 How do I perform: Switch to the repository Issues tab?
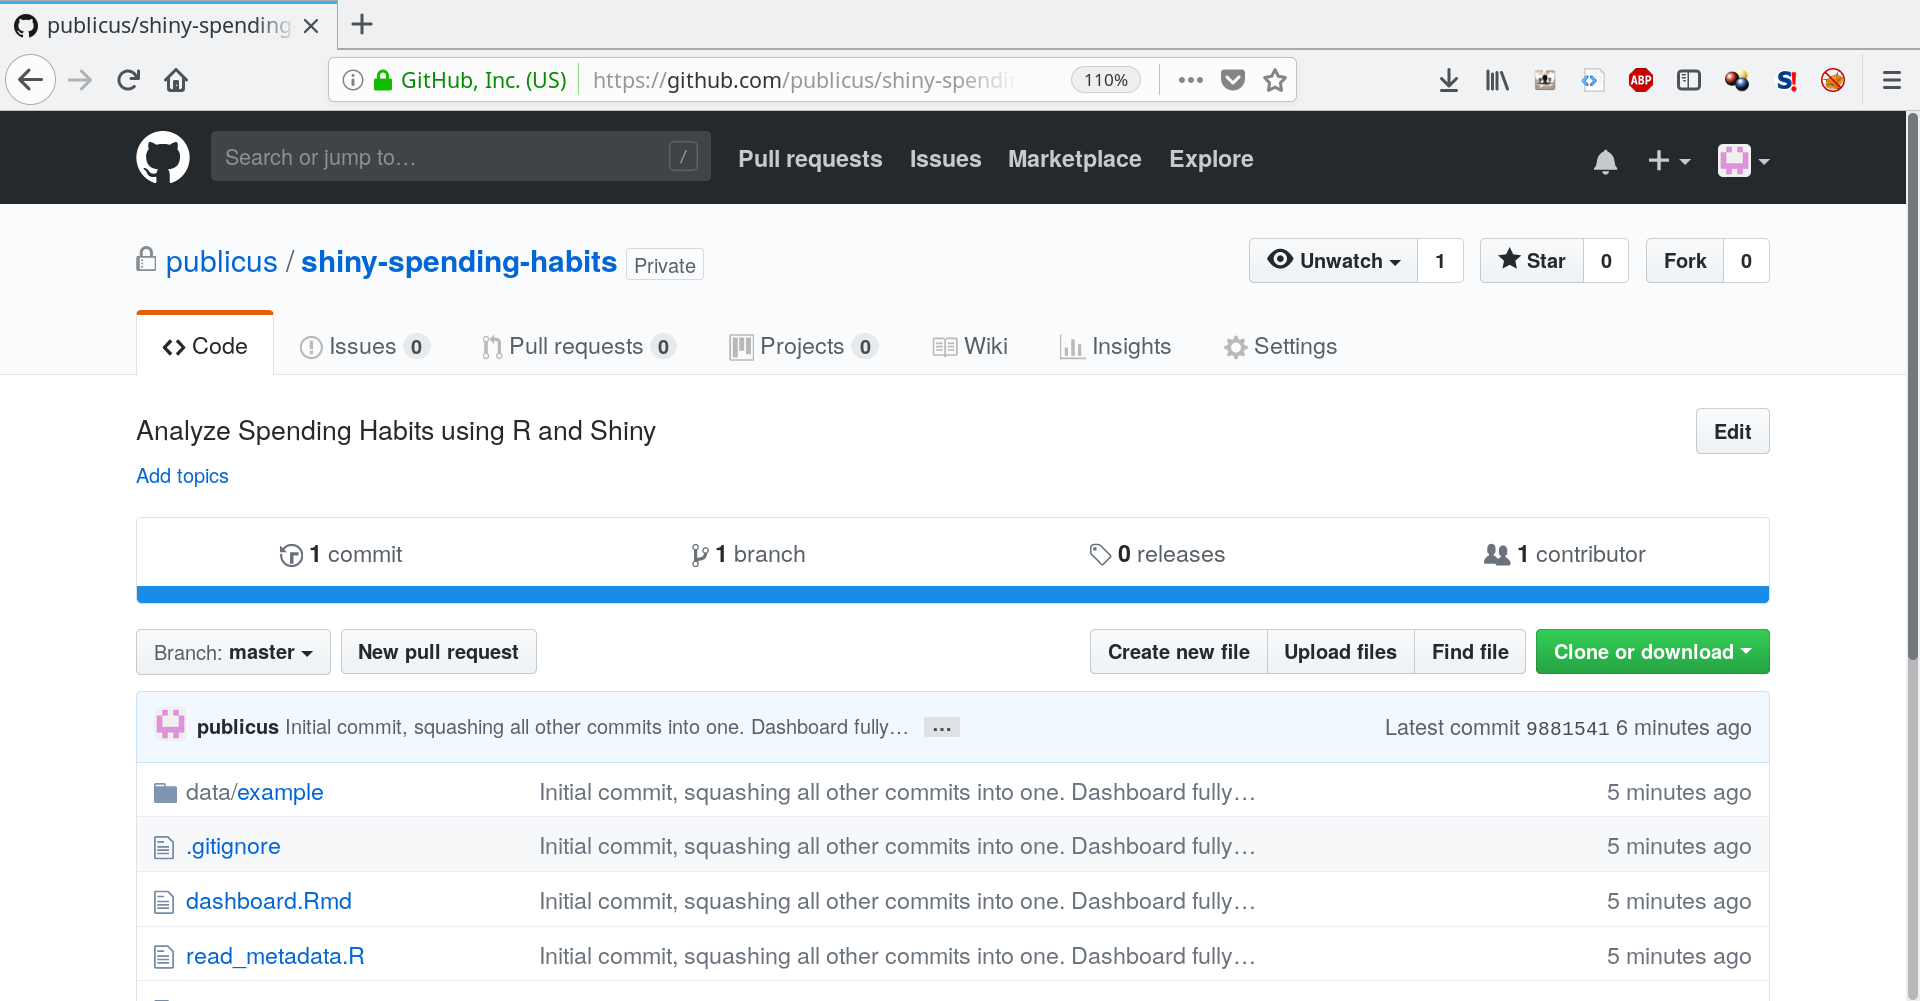point(364,346)
